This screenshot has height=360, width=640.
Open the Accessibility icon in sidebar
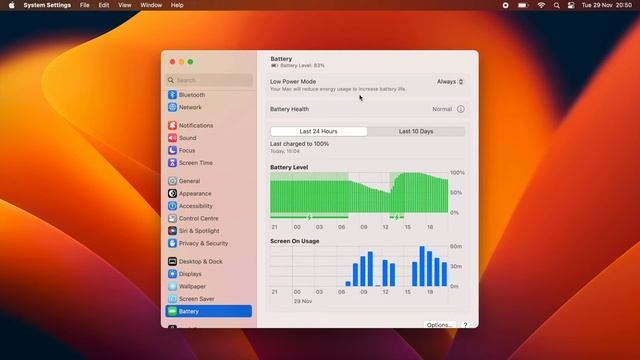click(172, 206)
